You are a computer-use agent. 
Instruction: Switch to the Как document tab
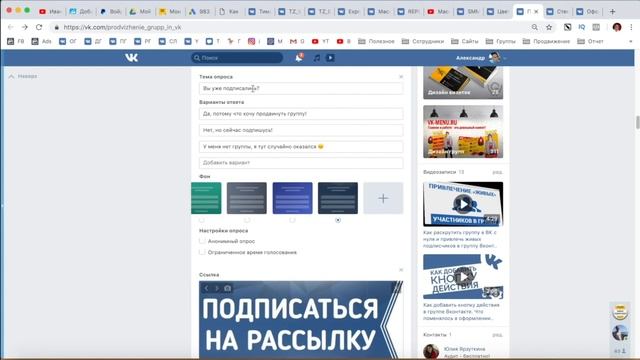coord(229,11)
